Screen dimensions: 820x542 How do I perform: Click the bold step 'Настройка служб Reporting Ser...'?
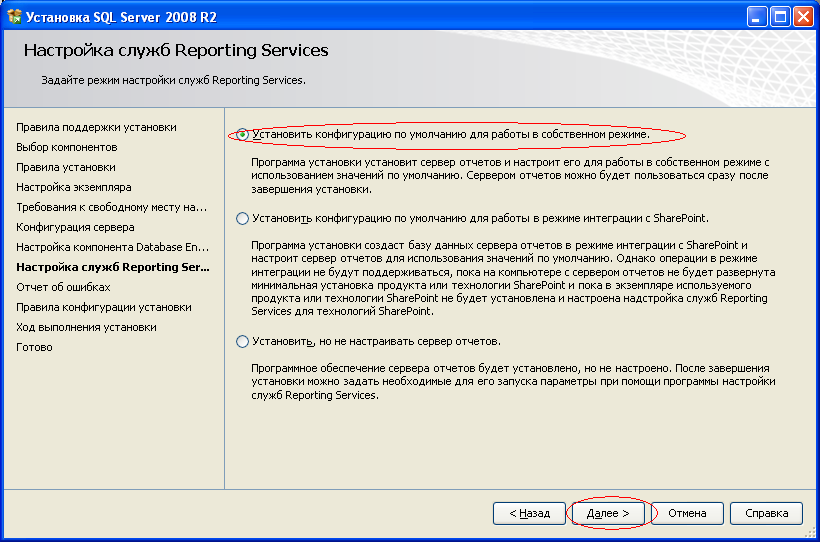[x=113, y=267]
